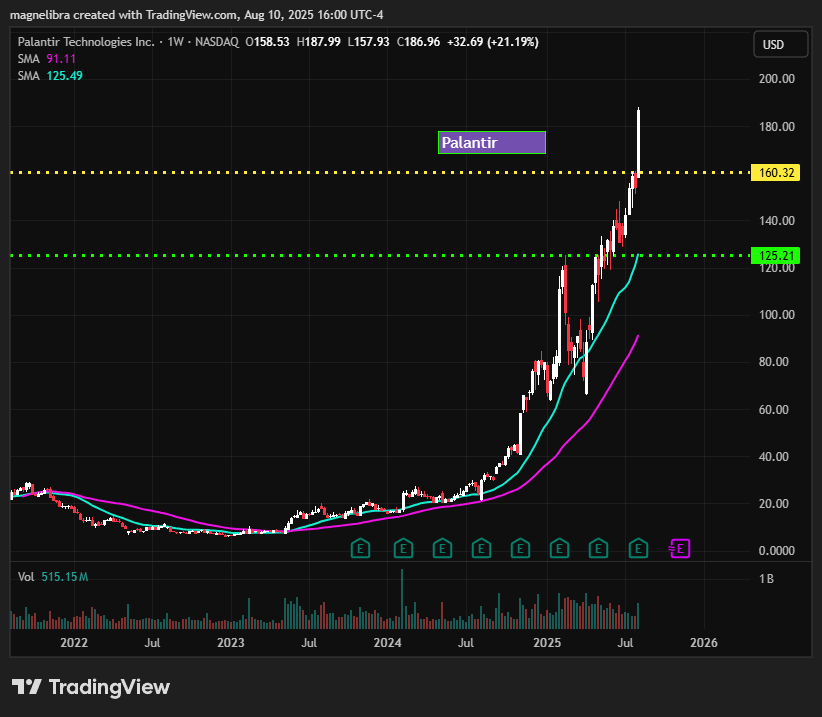This screenshot has height=717, width=822.
Task: Click the 140.00 price axis label
Action: [x=776, y=221]
